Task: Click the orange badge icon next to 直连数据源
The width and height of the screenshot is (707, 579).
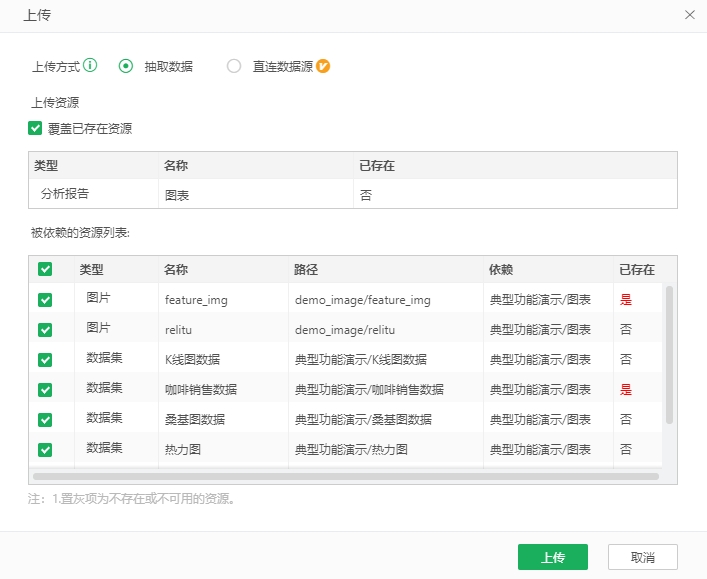Action: (323, 67)
